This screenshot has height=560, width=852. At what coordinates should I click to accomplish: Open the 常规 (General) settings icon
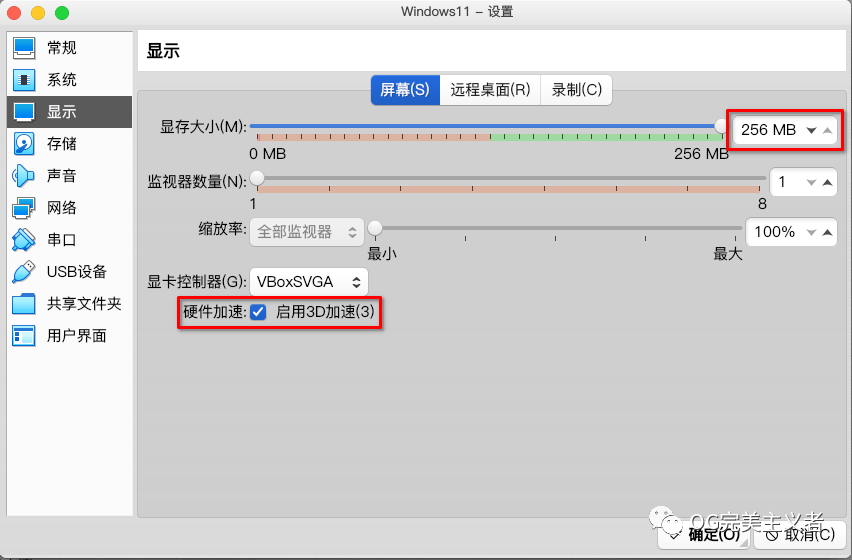24,48
